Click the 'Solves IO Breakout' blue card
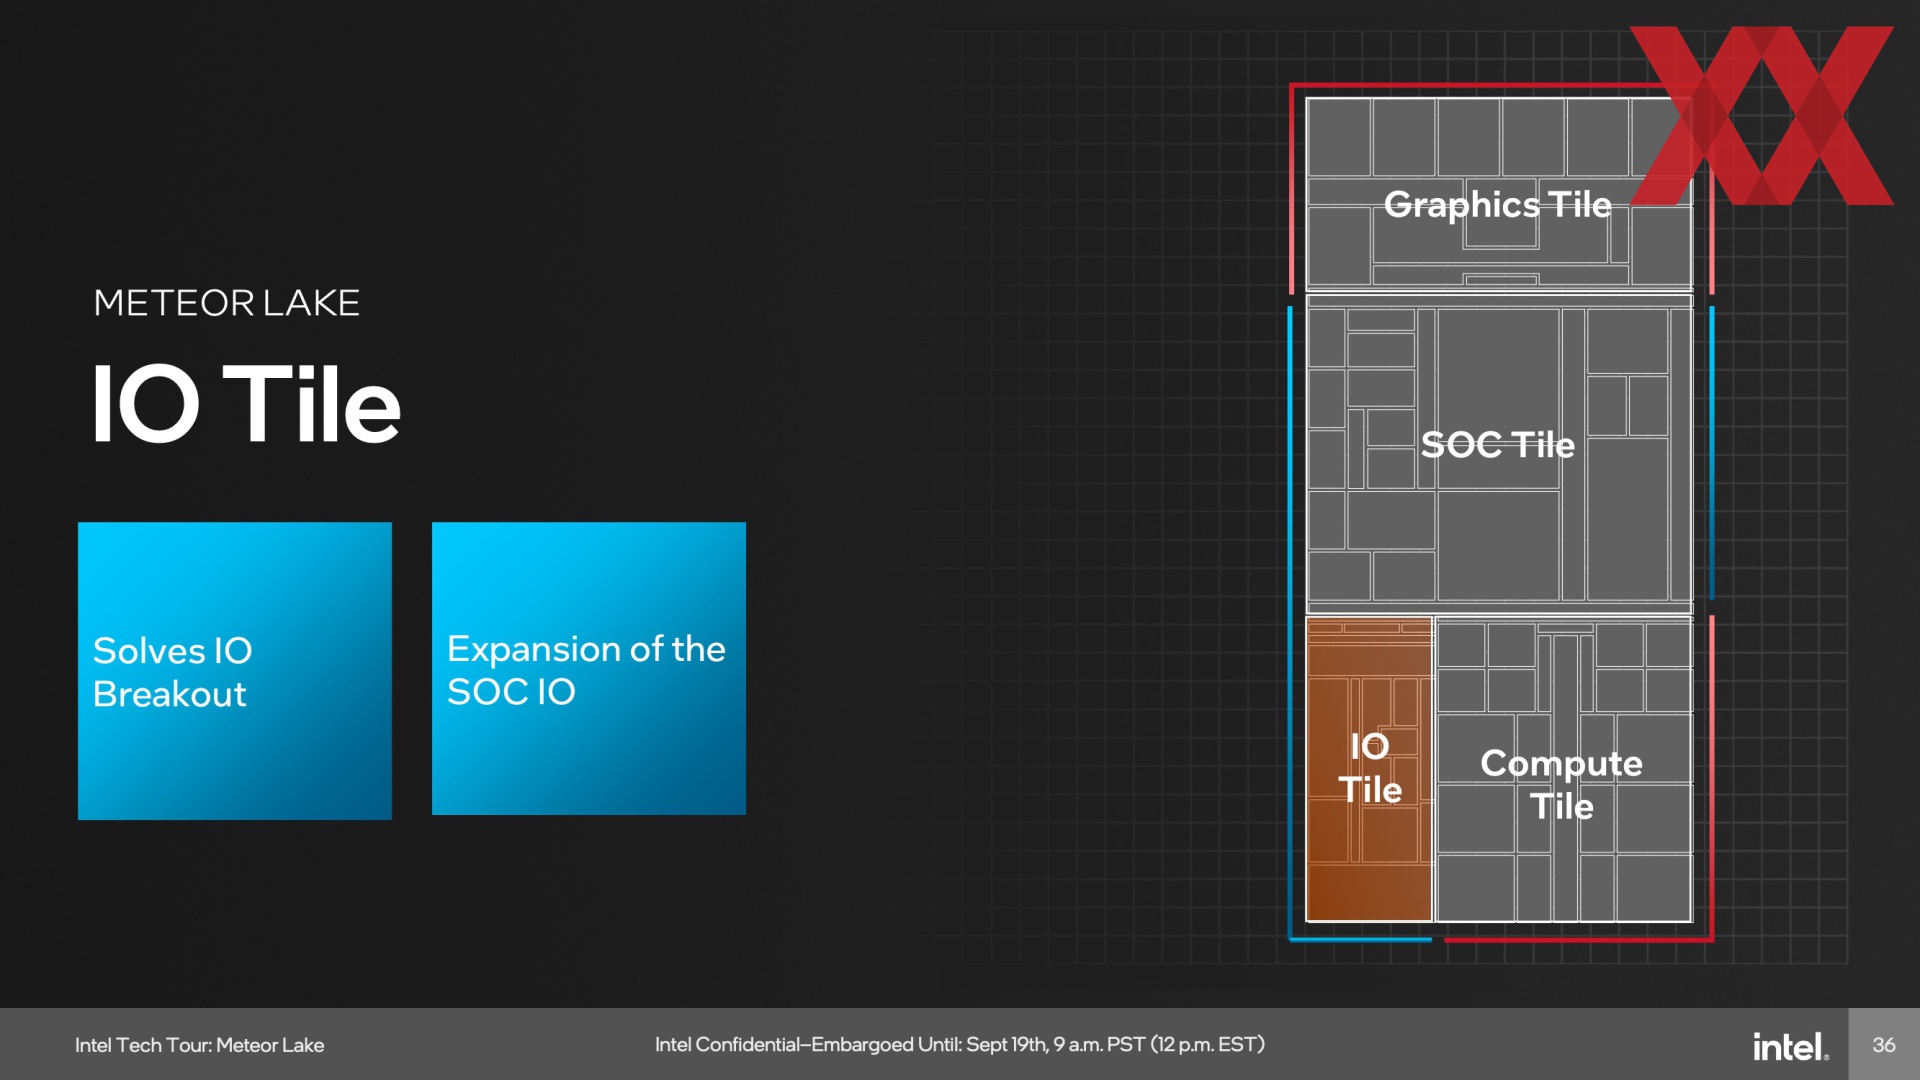 235,671
